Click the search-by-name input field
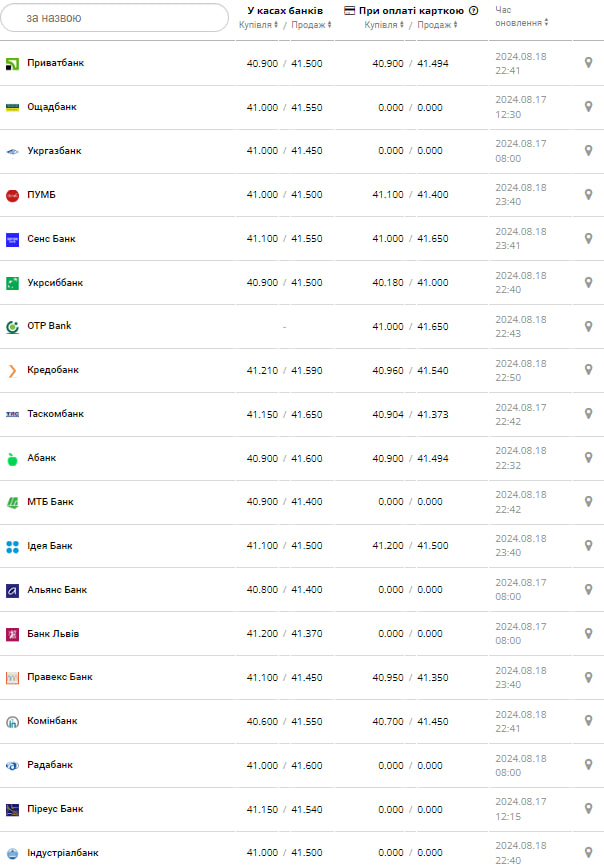Viewport: 604px width, 868px height. point(115,18)
